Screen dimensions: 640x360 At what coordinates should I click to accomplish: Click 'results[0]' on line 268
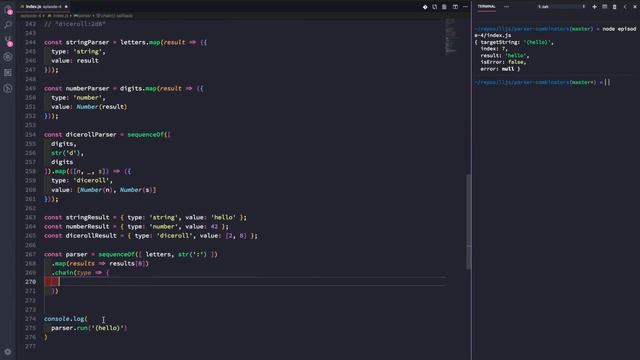pyautogui.click(x=127, y=263)
